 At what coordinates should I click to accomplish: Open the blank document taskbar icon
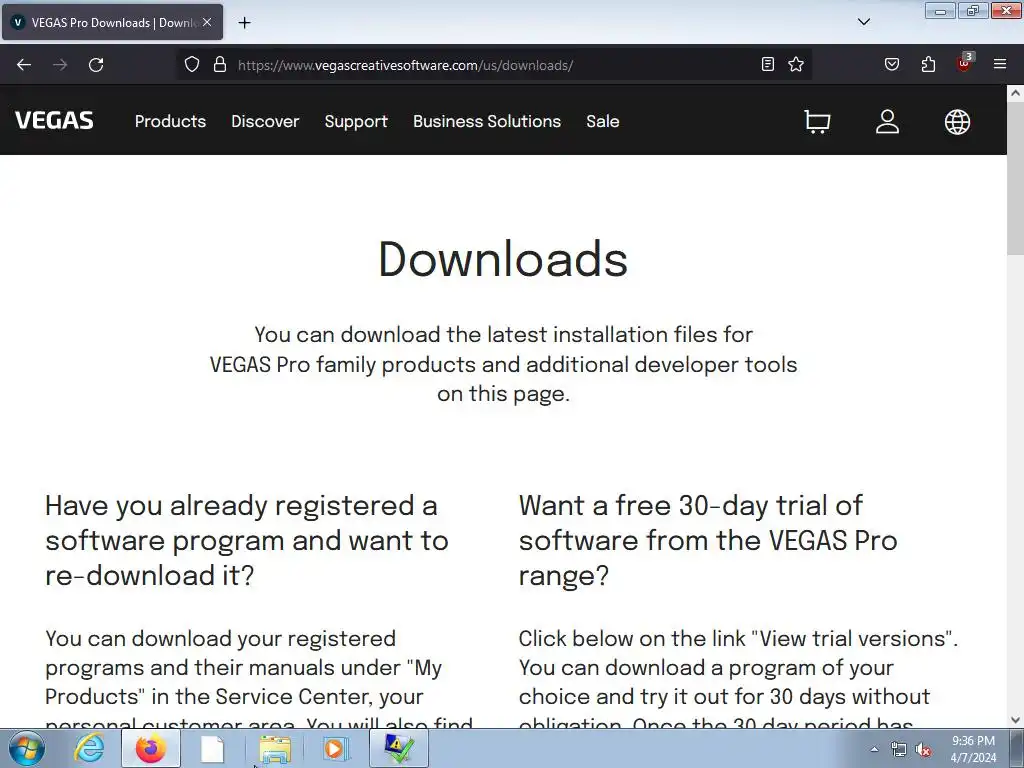click(x=212, y=749)
